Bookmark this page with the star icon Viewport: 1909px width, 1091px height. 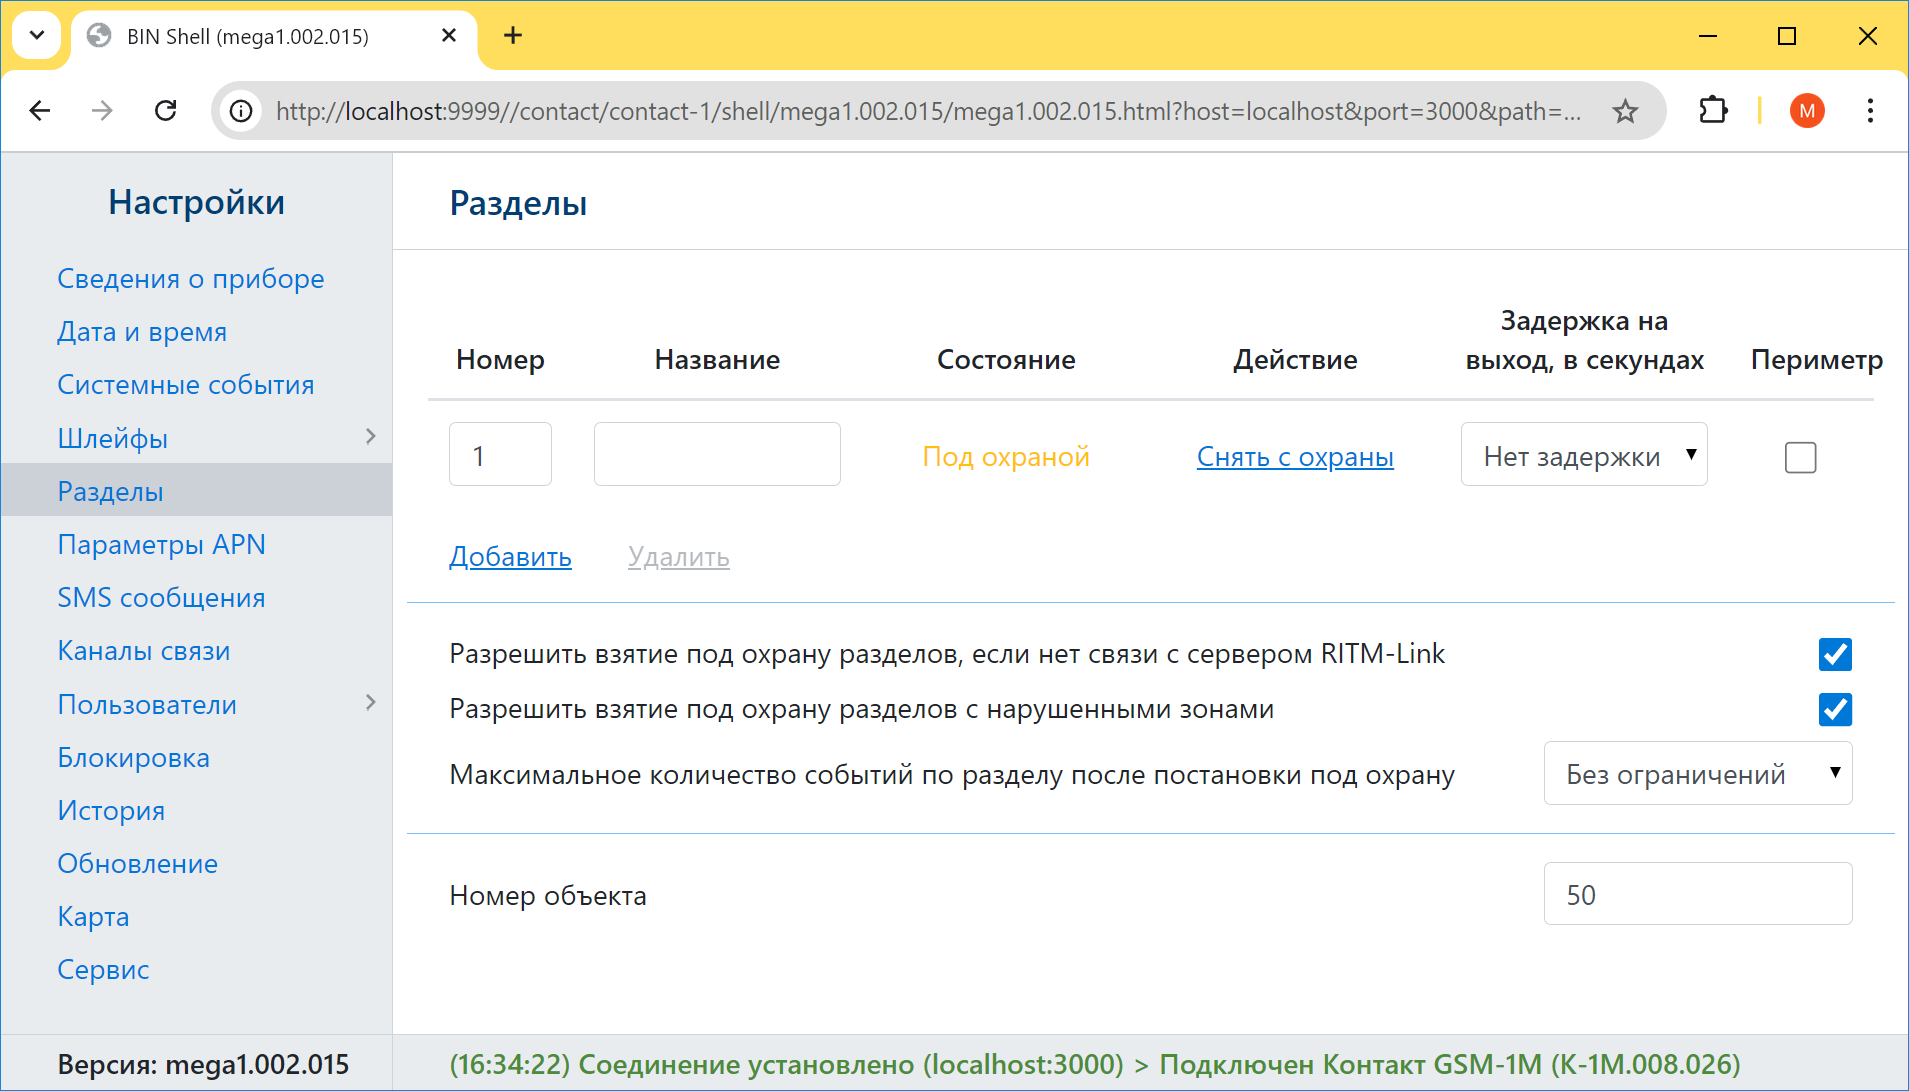coord(1625,111)
